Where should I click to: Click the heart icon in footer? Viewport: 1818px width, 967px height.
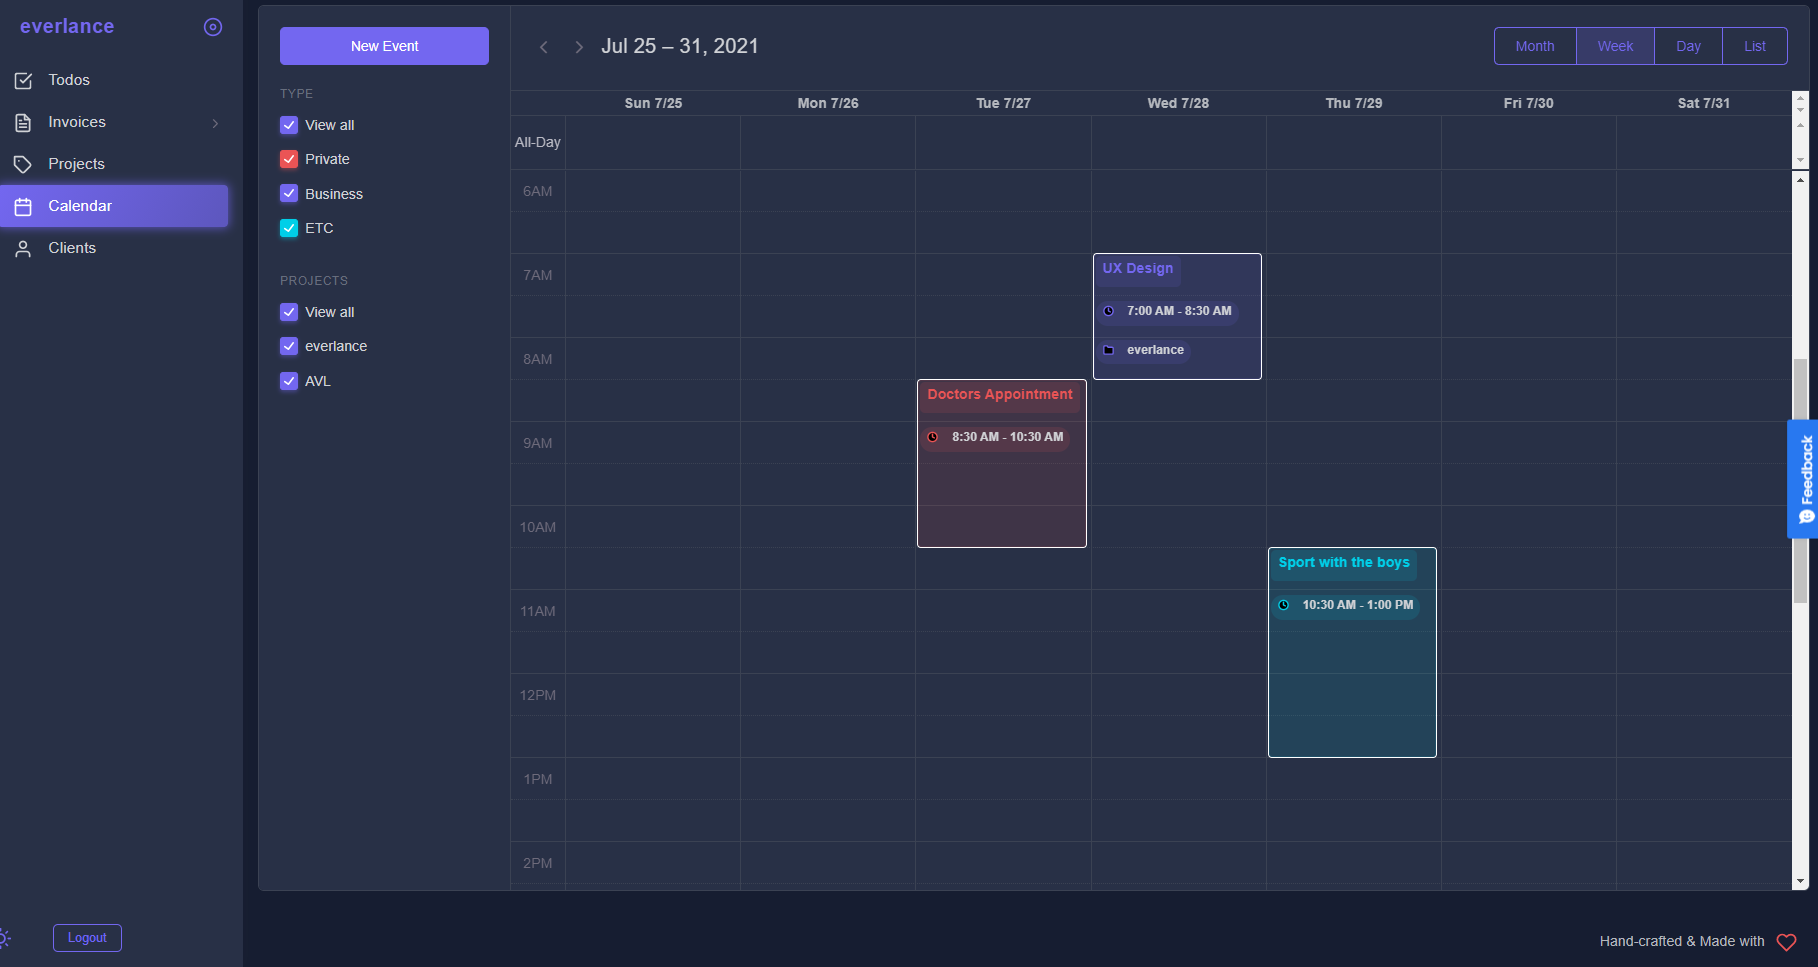(1786, 942)
